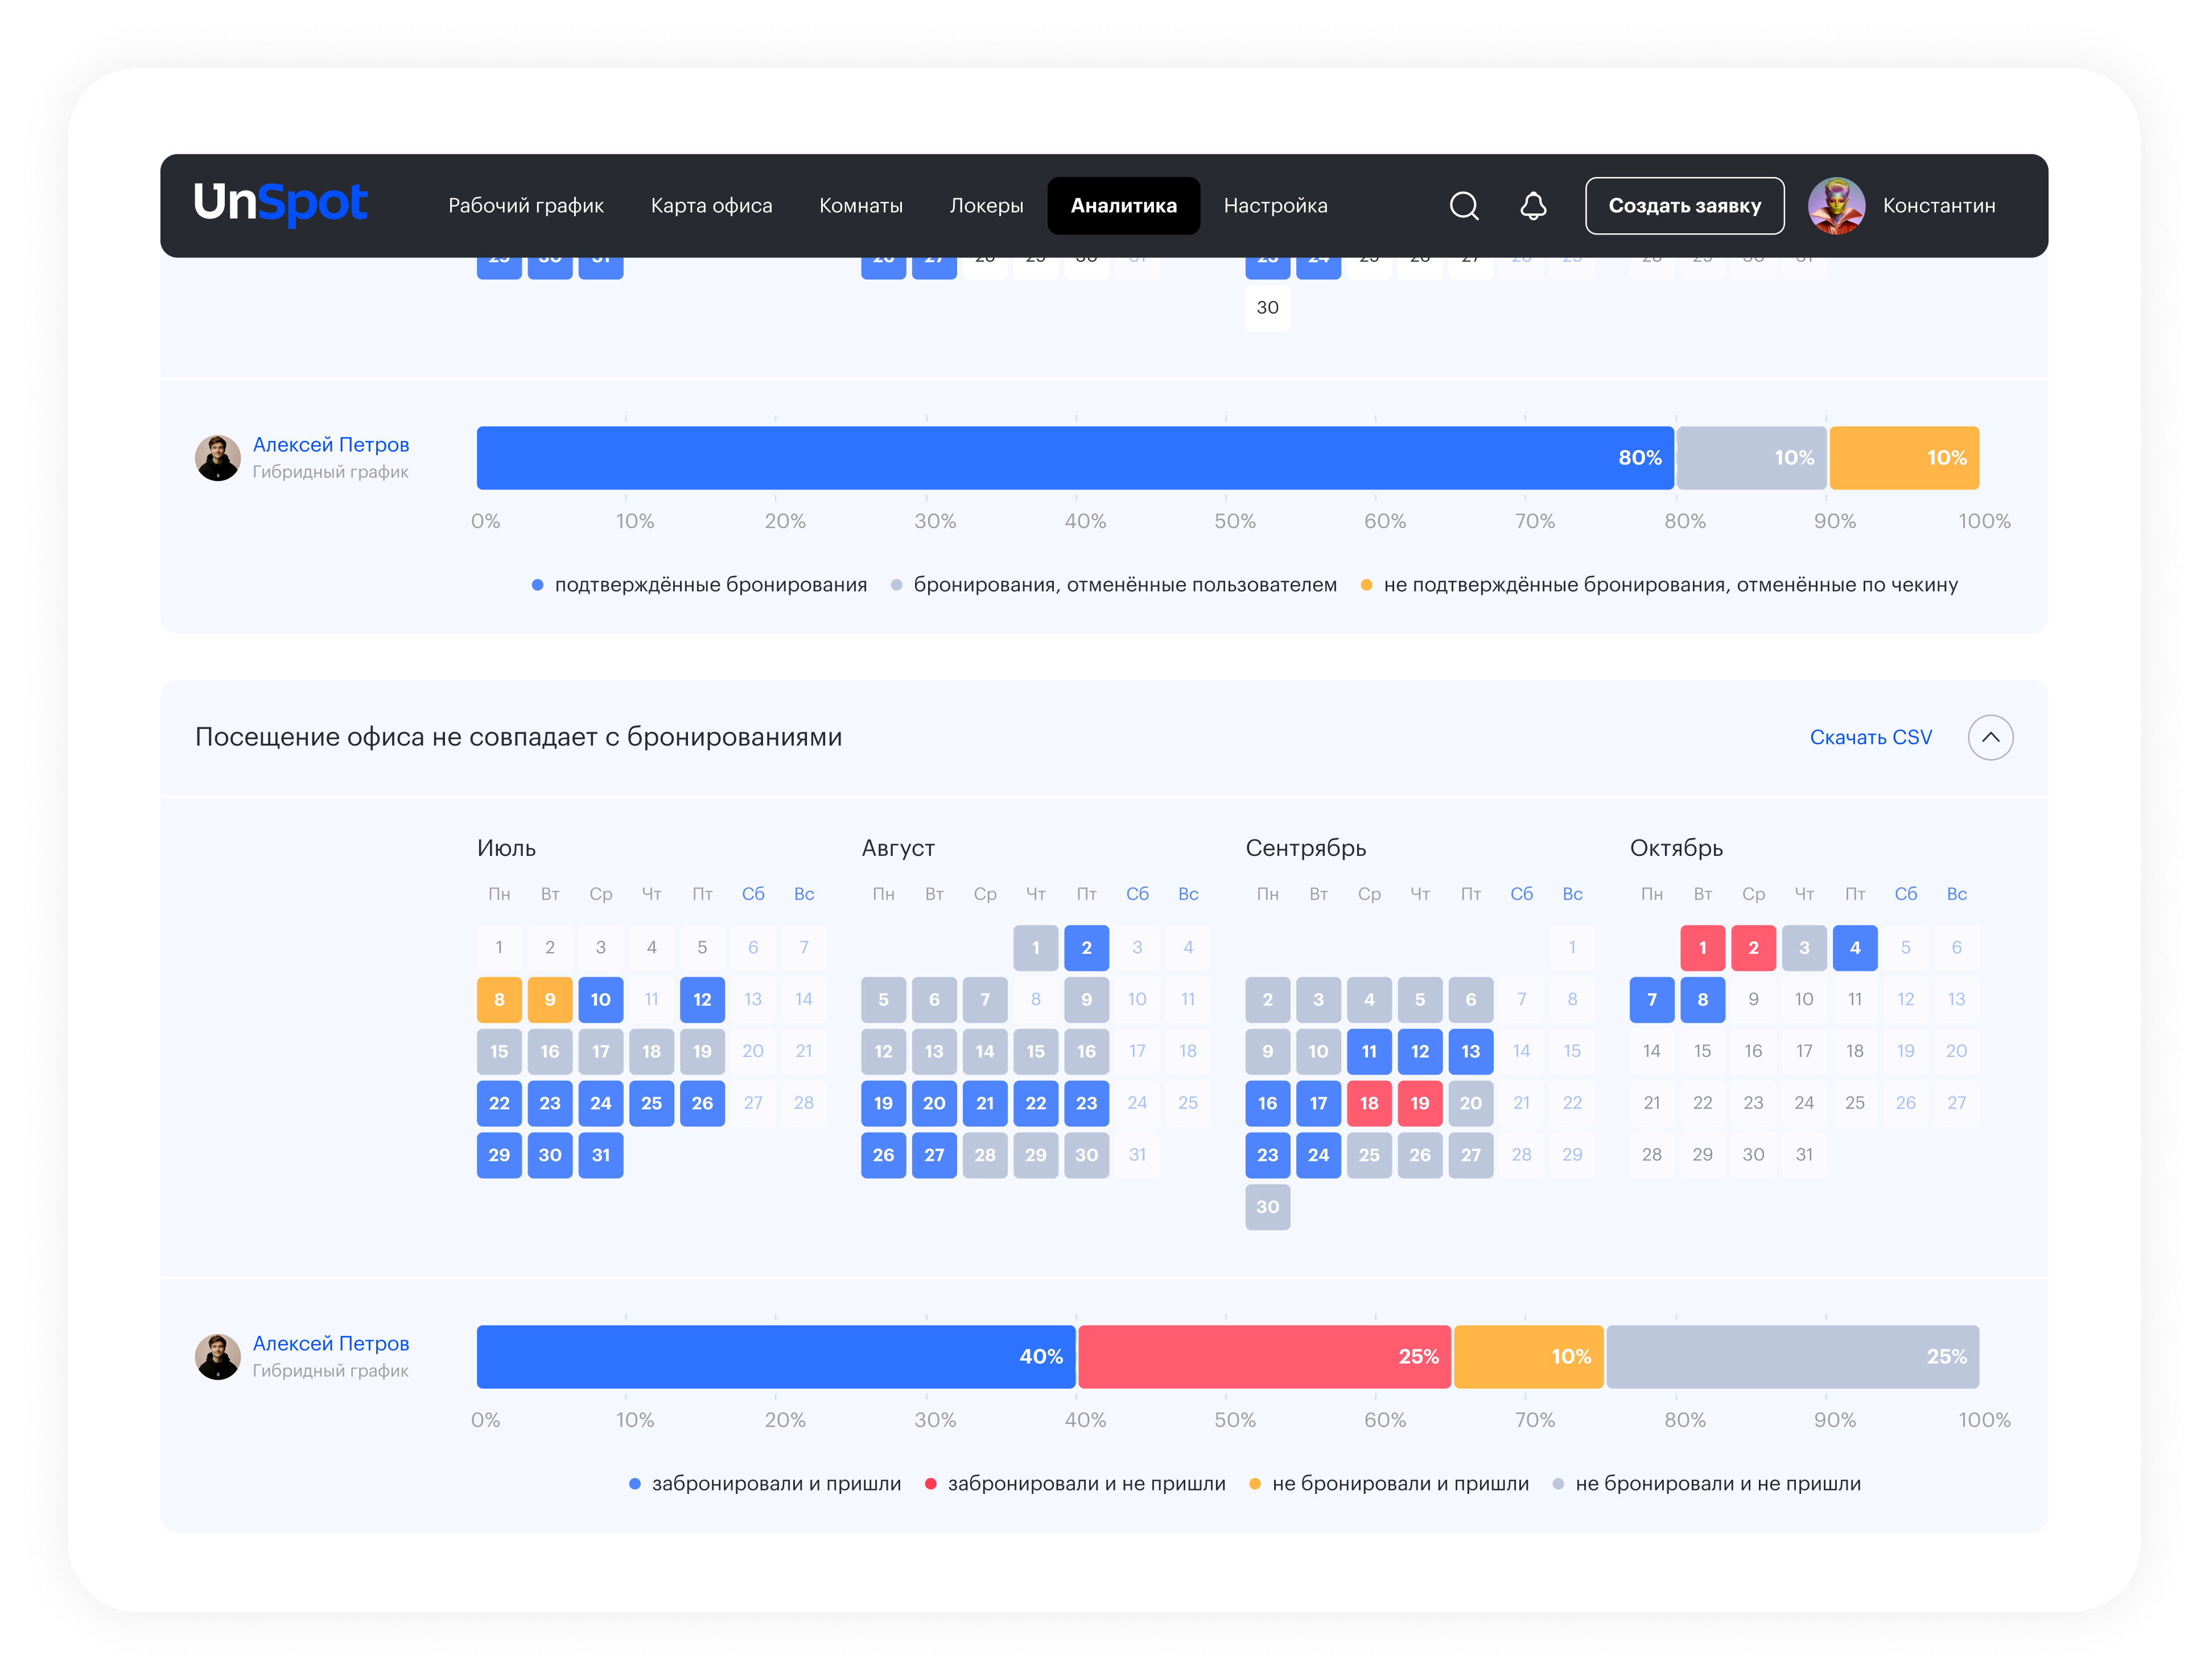Download report via Скачать CSV
This screenshot has height=1680, width=2209.
pyautogui.click(x=1870, y=738)
